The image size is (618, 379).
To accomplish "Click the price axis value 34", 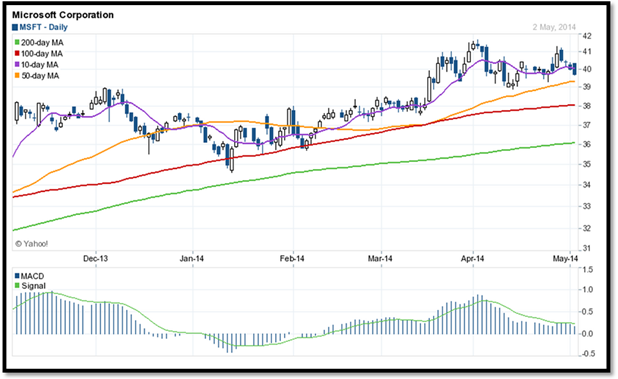I will [x=587, y=185].
